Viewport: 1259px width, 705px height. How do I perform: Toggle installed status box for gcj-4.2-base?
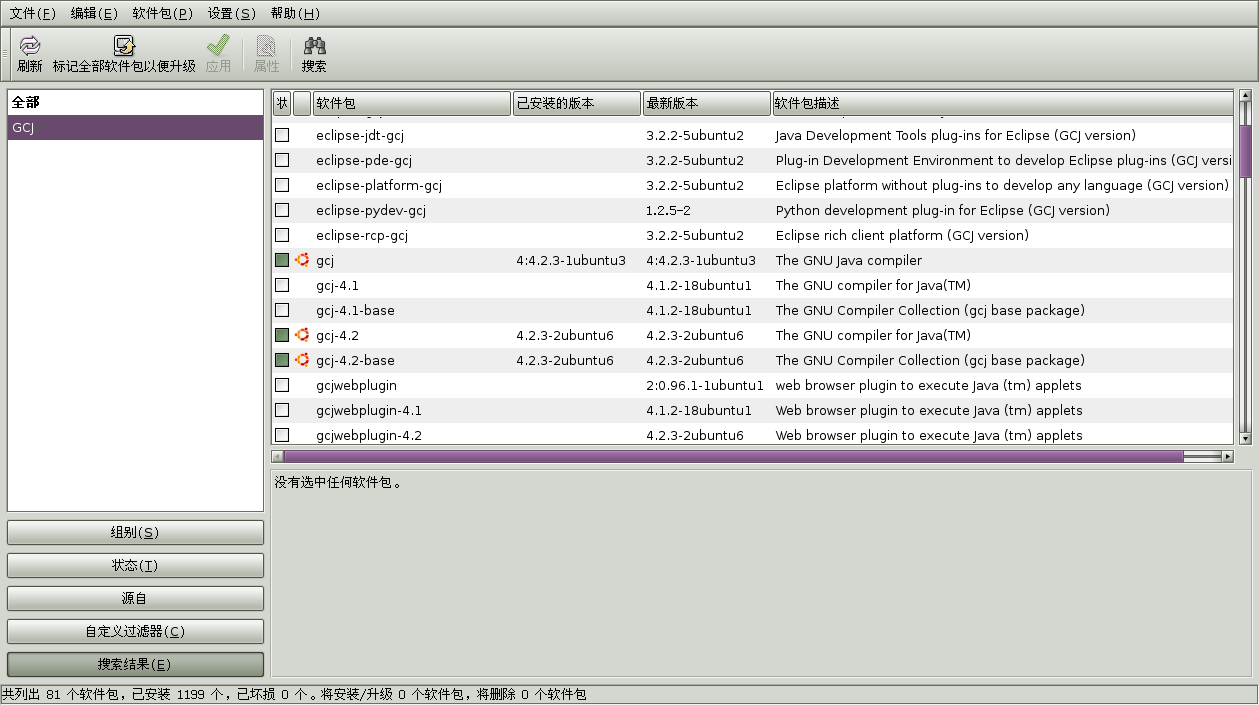tap(282, 360)
